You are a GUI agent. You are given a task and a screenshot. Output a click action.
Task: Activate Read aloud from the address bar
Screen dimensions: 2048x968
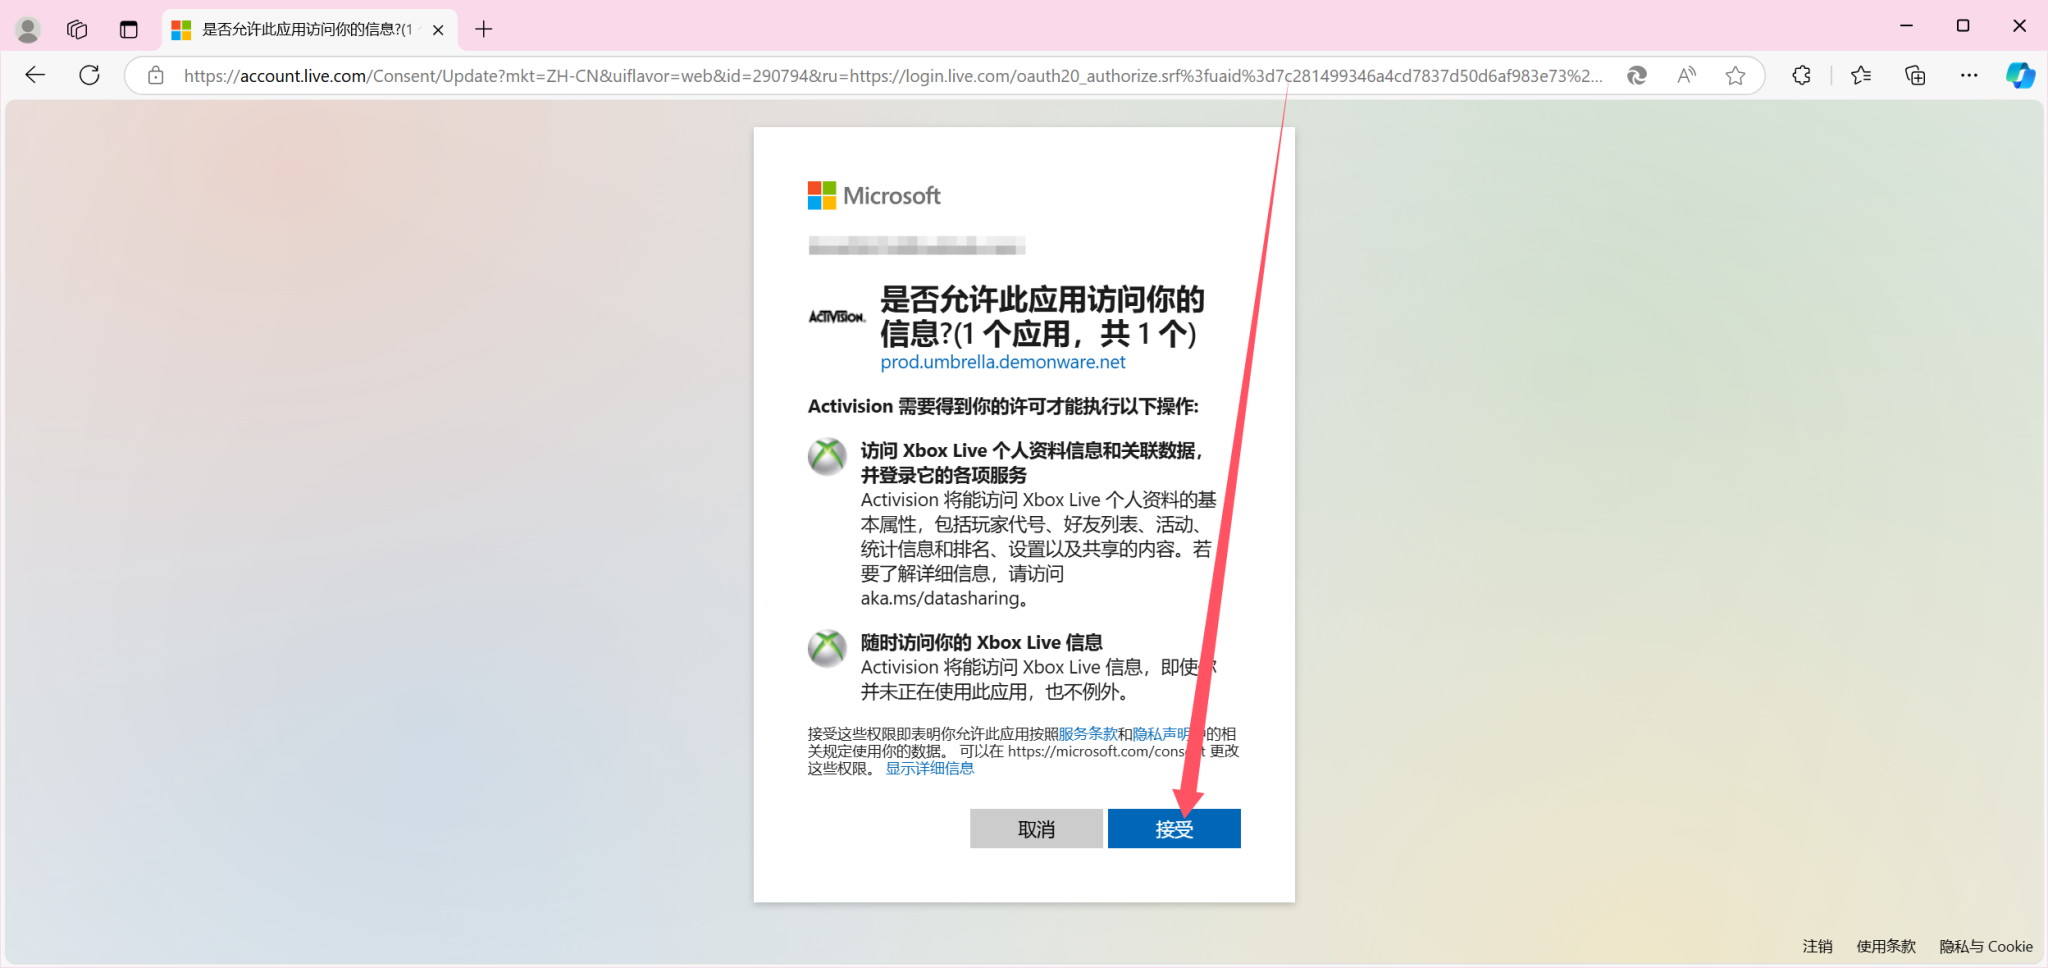(1686, 75)
